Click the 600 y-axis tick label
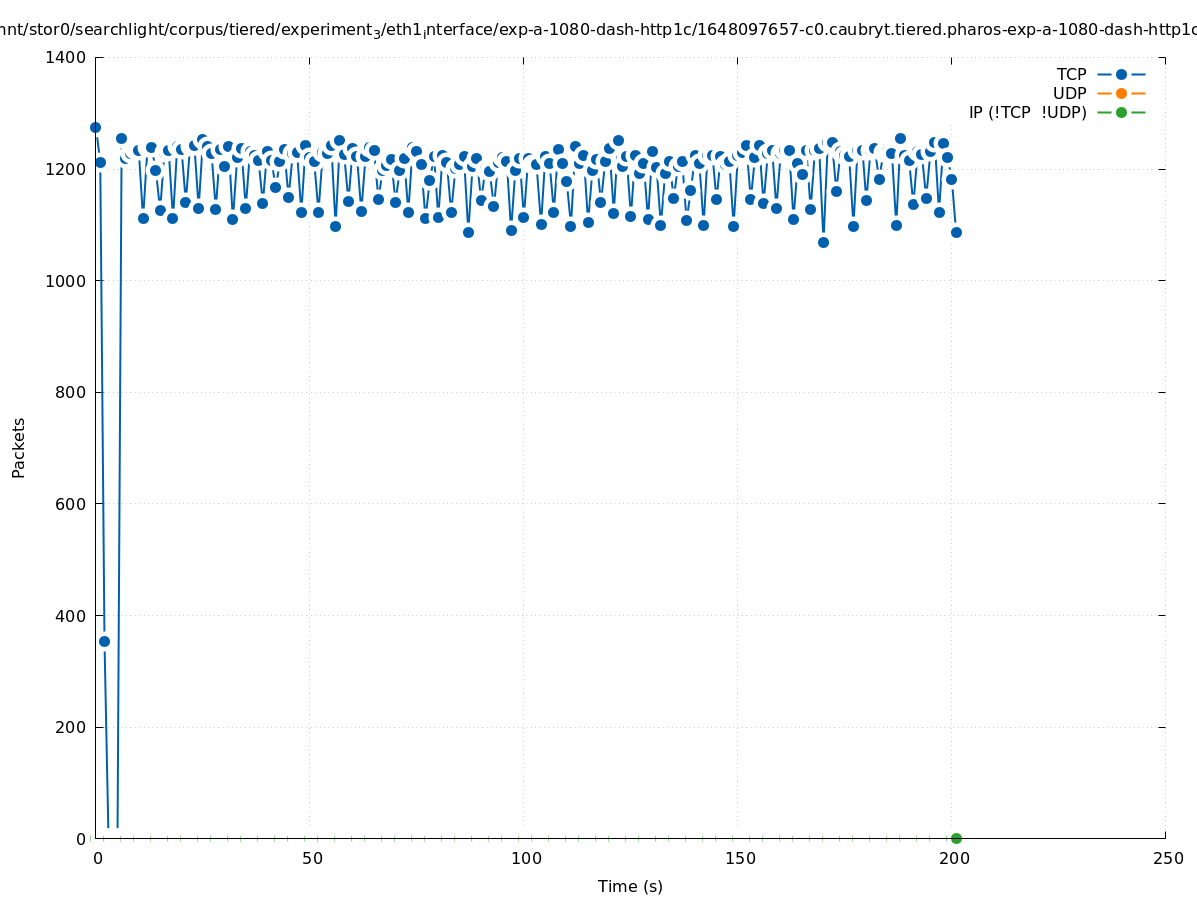The image size is (1197, 900). click(70, 504)
